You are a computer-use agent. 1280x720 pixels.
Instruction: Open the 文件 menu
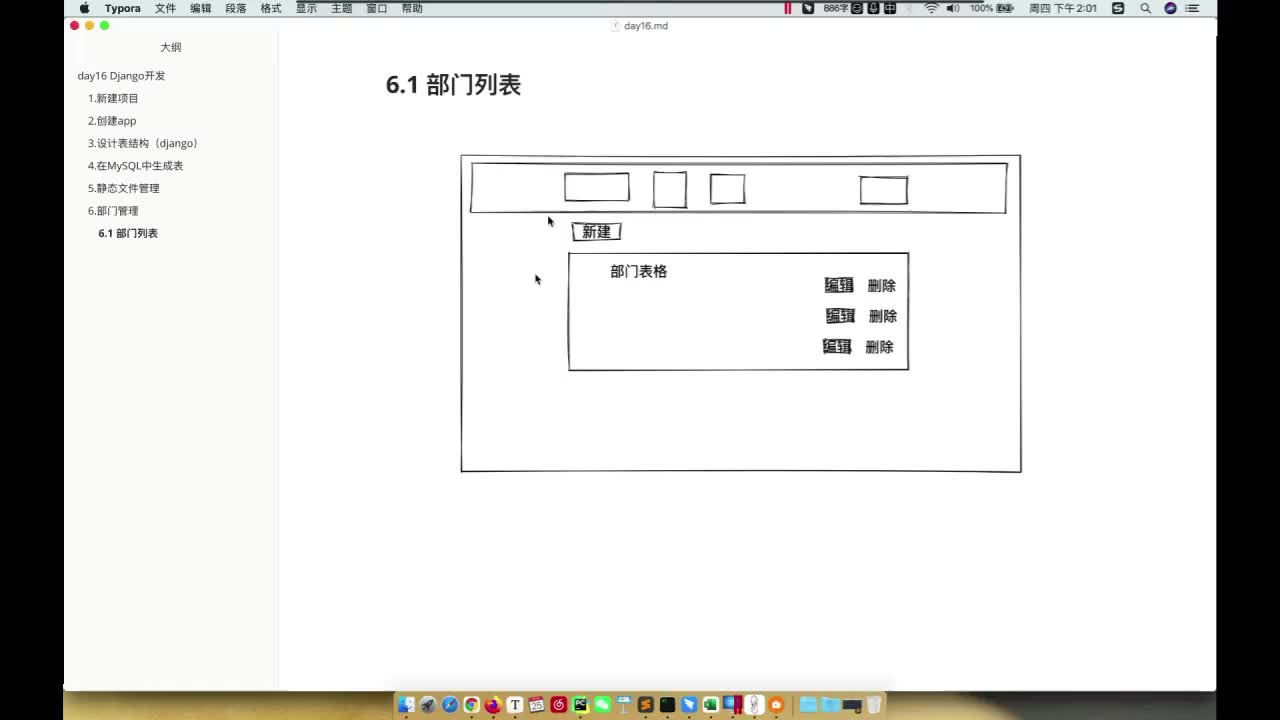pos(165,8)
